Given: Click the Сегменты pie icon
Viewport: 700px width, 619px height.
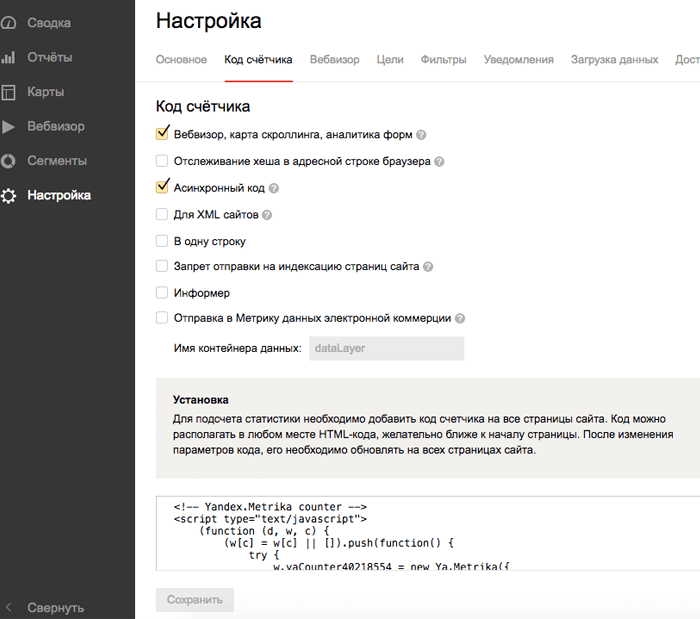Looking at the screenshot, I should tap(8, 161).
